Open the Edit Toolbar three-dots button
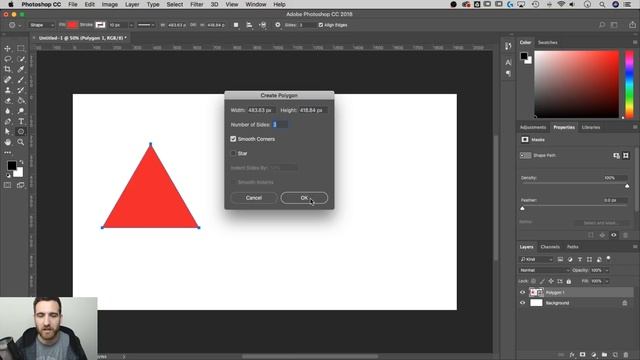This screenshot has width=640, height=360. tap(7, 153)
